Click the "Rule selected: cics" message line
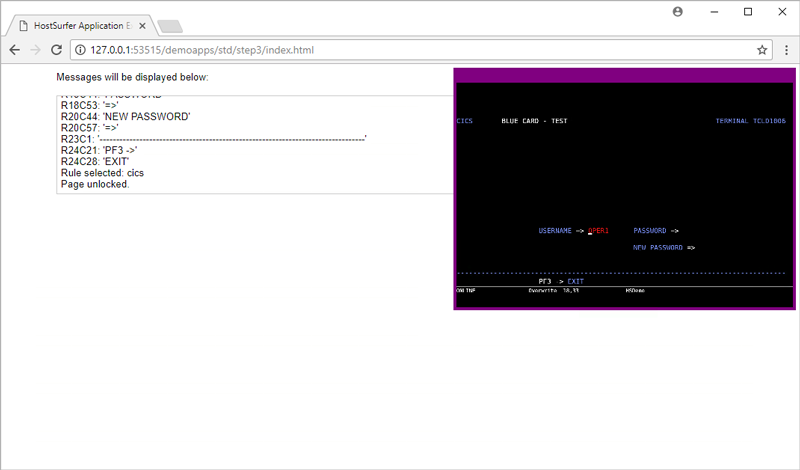 (102, 173)
